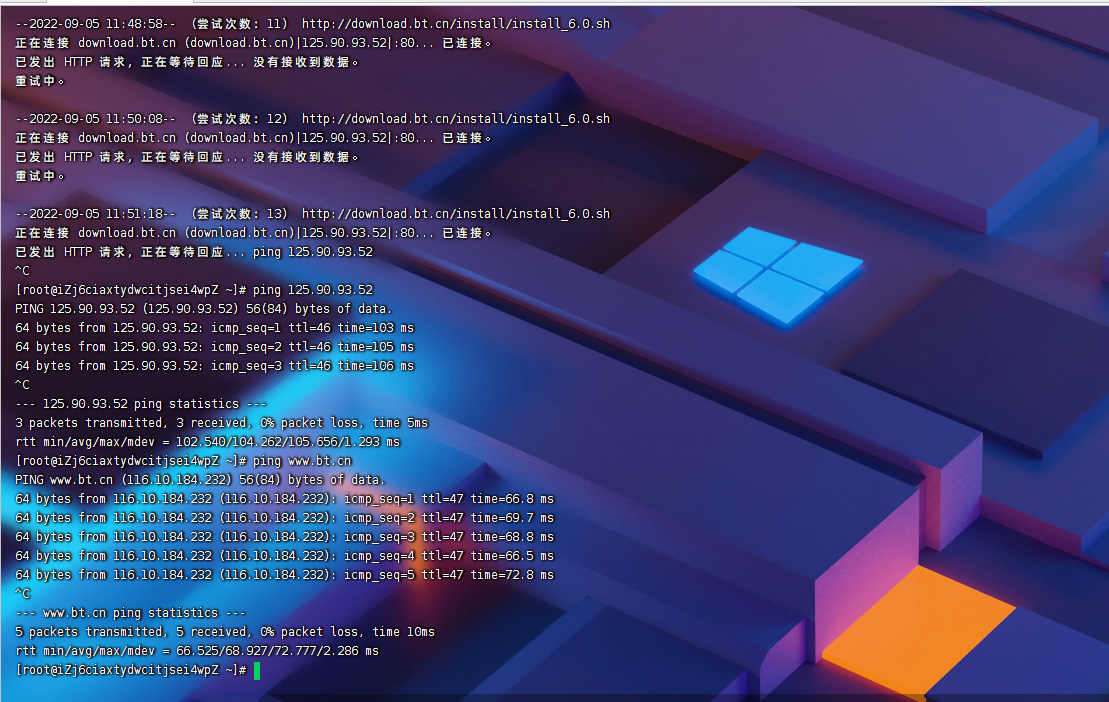Click the reply line with time=72.8 ms

pyautogui.click(x=284, y=575)
